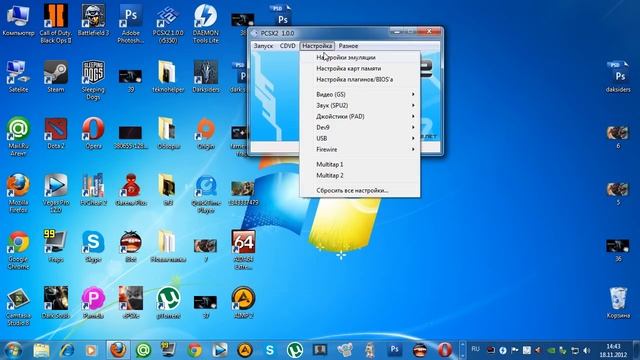Select the Корзина recycle bin icon
Screen dimensions: 640x360
[618, 303]
